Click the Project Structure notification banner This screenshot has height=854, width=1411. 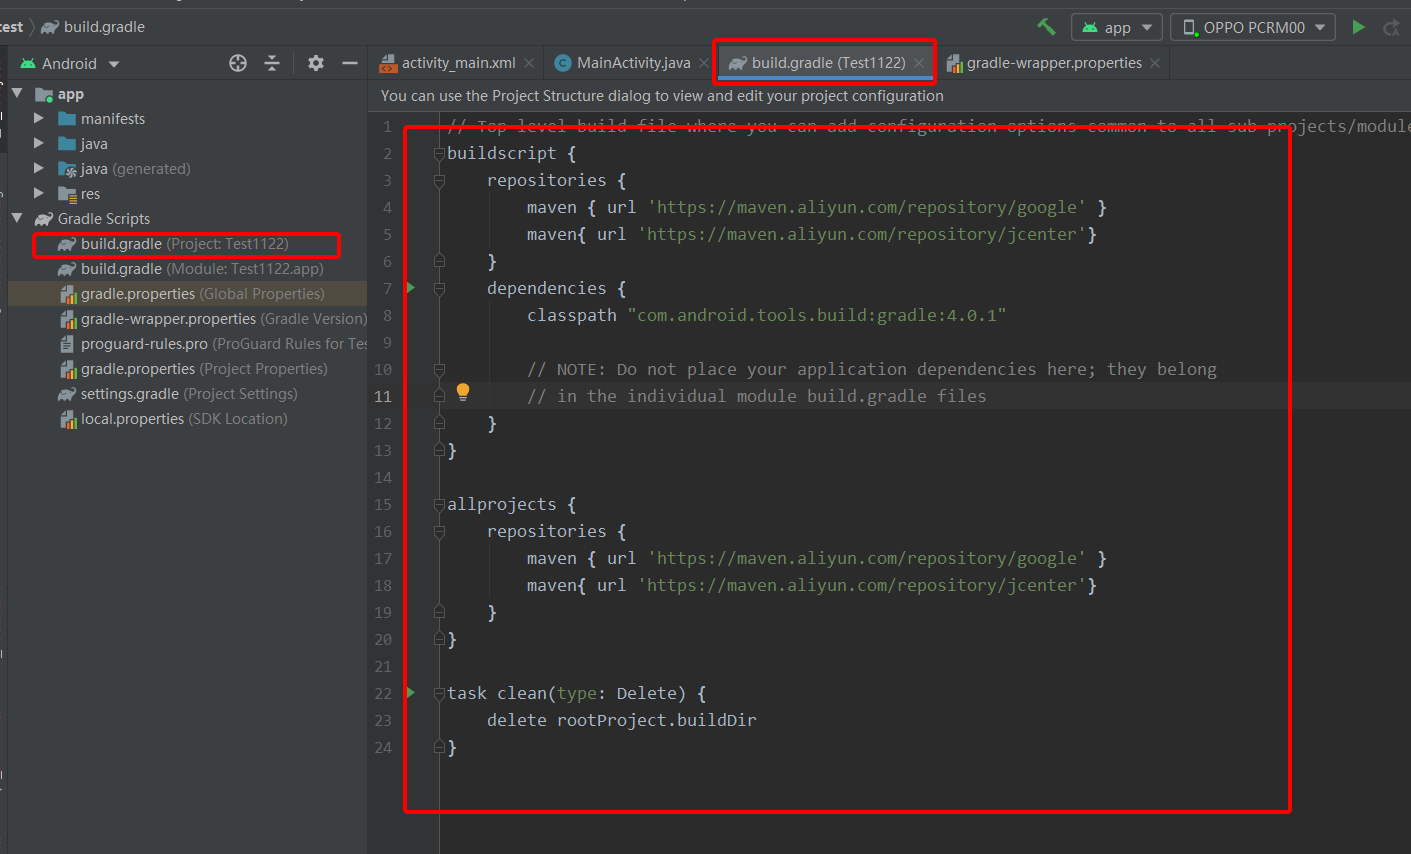point(662,96)
